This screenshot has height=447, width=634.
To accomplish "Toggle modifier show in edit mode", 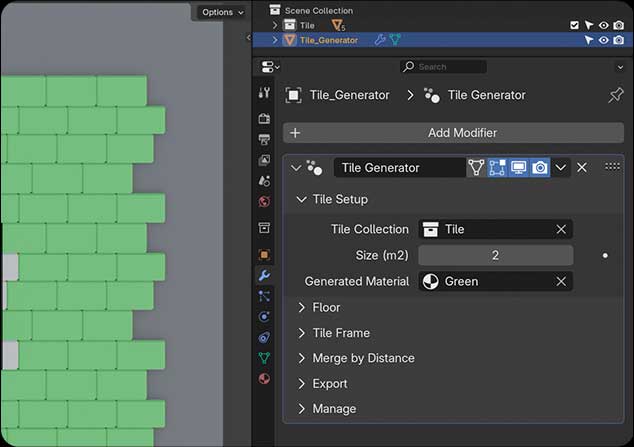I will point(497,168).
